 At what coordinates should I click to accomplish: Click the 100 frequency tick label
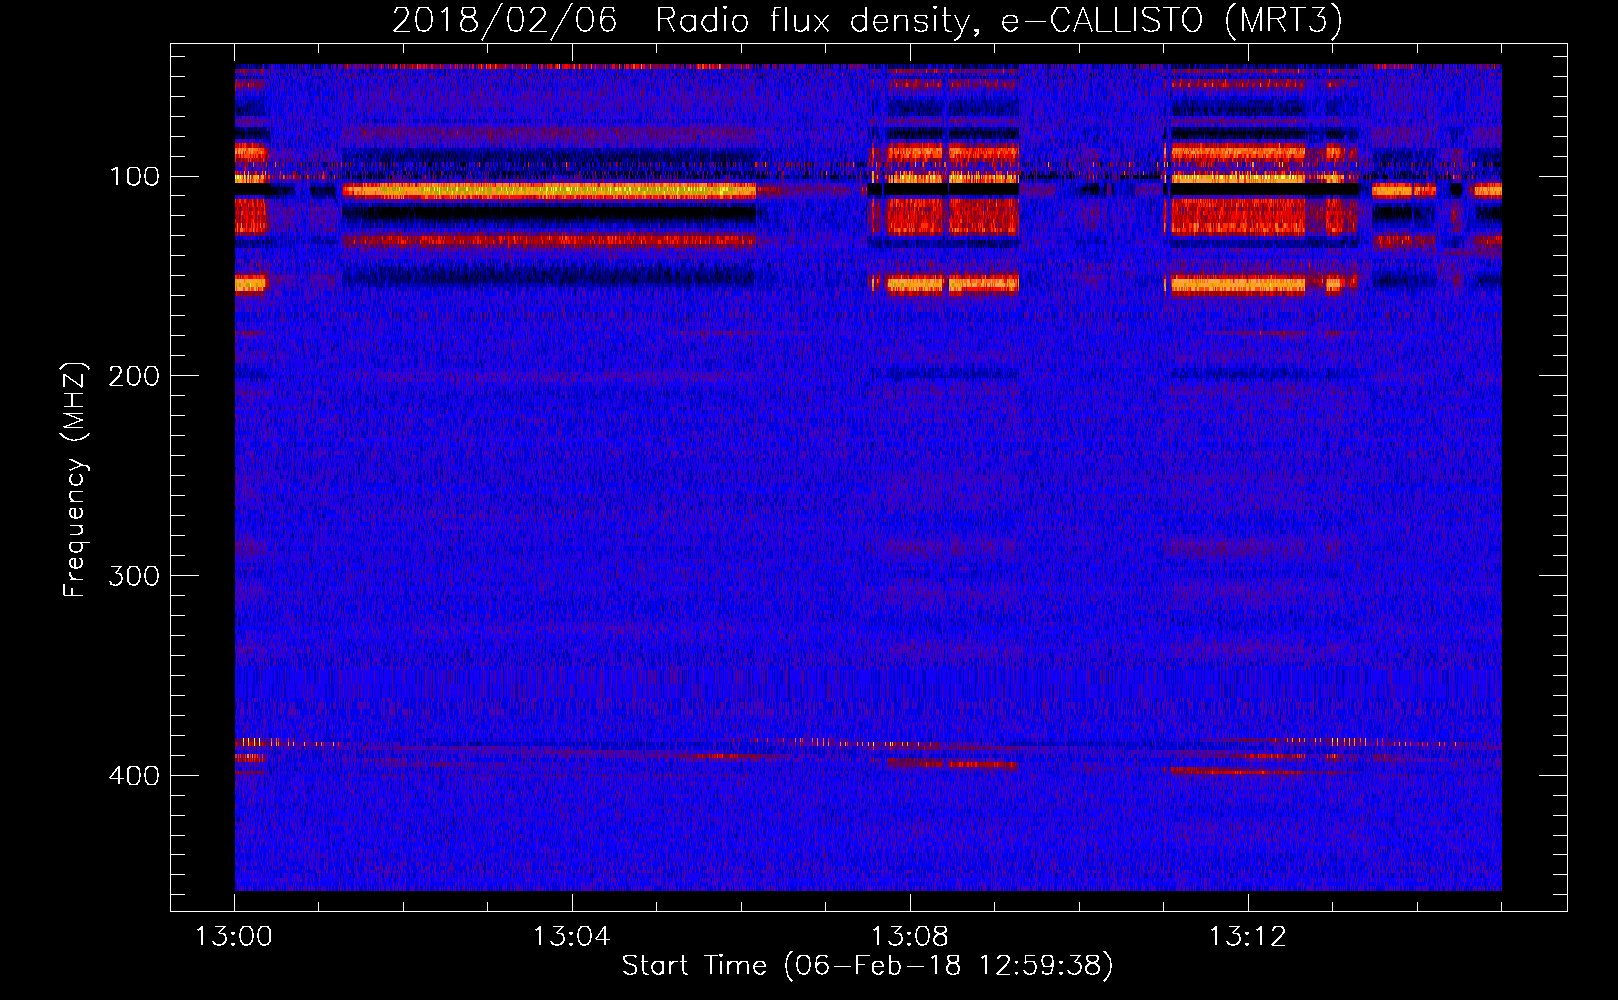coord(135,177)
